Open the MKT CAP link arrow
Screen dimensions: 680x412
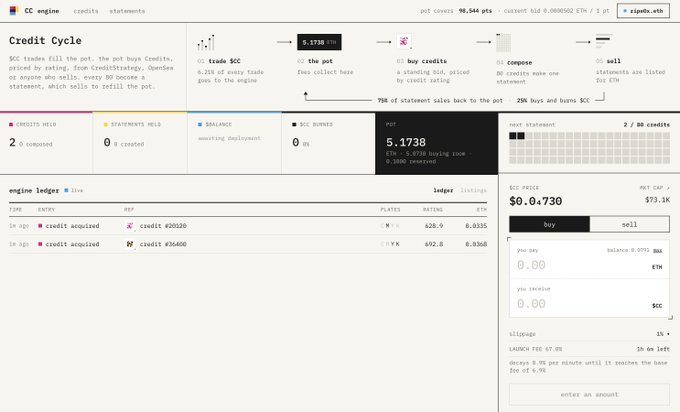pos(668,188)
